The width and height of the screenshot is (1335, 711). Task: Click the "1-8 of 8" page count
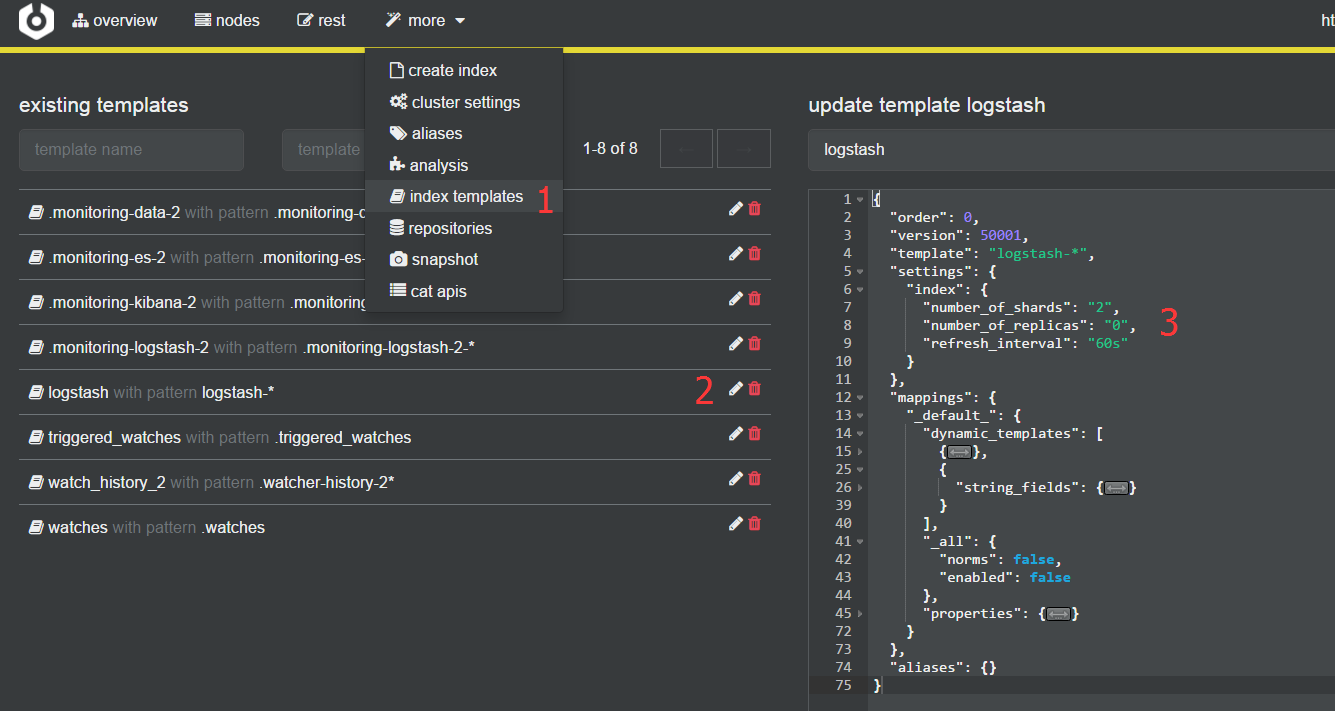click(x=610, y=149)
